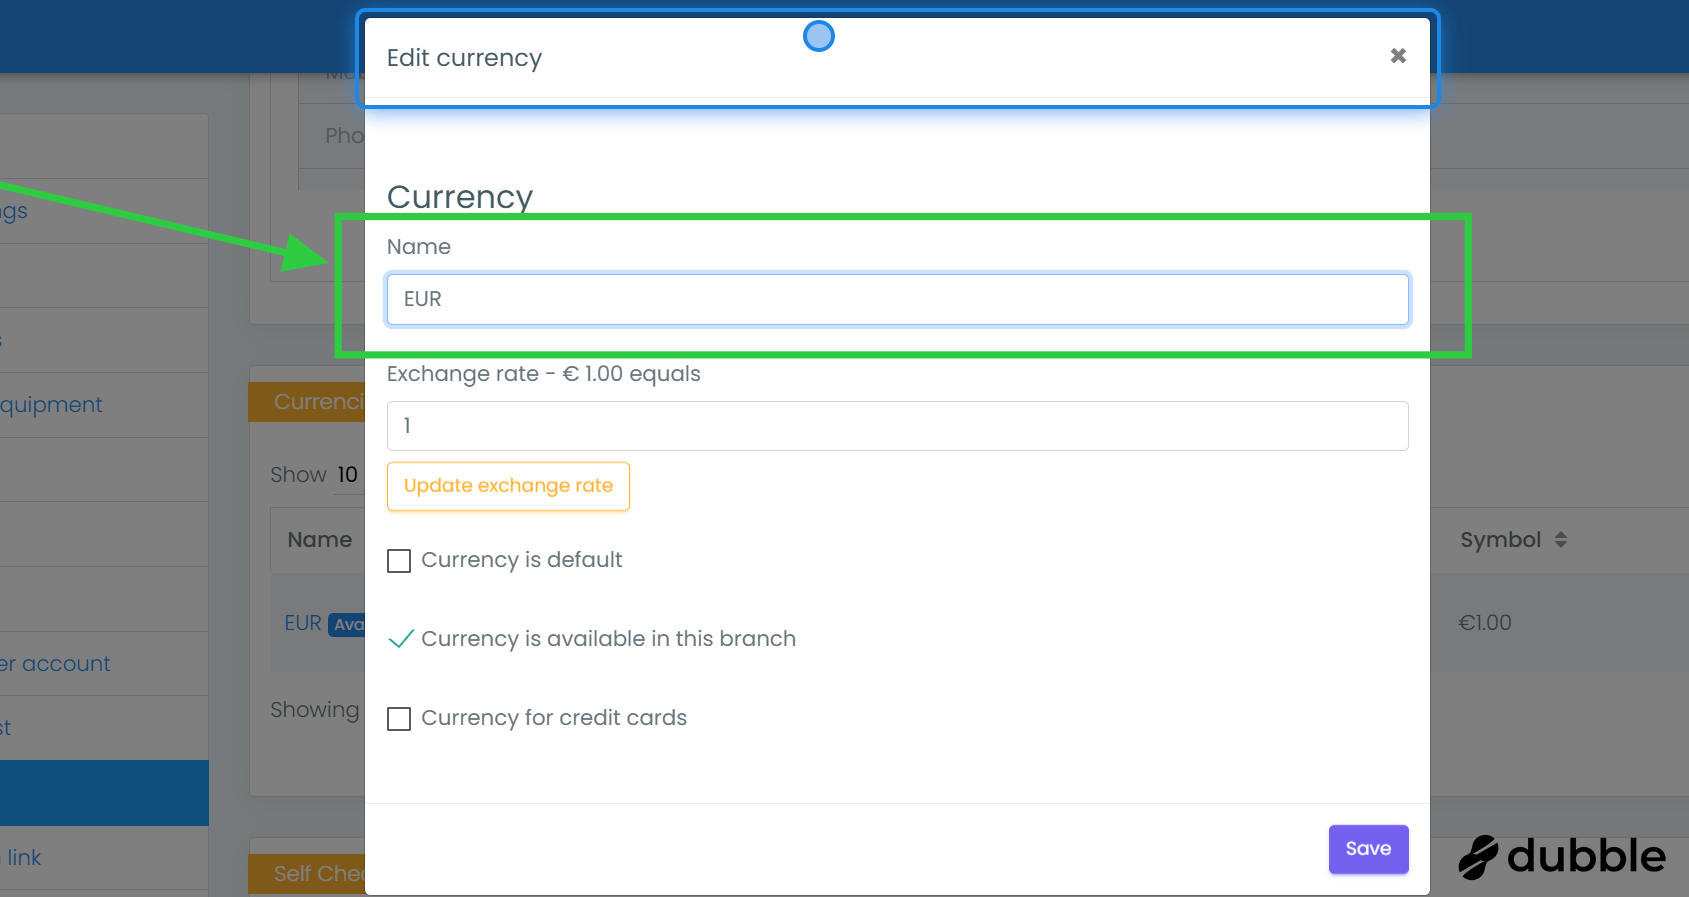This screenshot has width=1689, height=897.
Task: Check the Currency for credit cards box
Action: [x=399, y=719]
